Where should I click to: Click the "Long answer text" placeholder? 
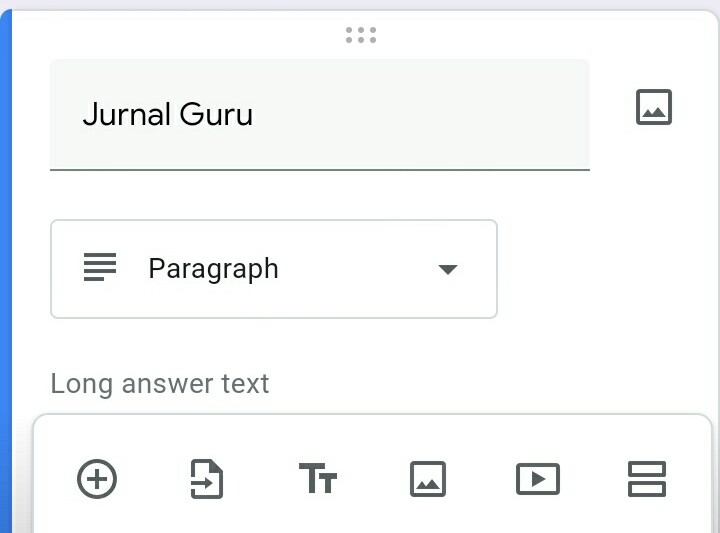160,384
